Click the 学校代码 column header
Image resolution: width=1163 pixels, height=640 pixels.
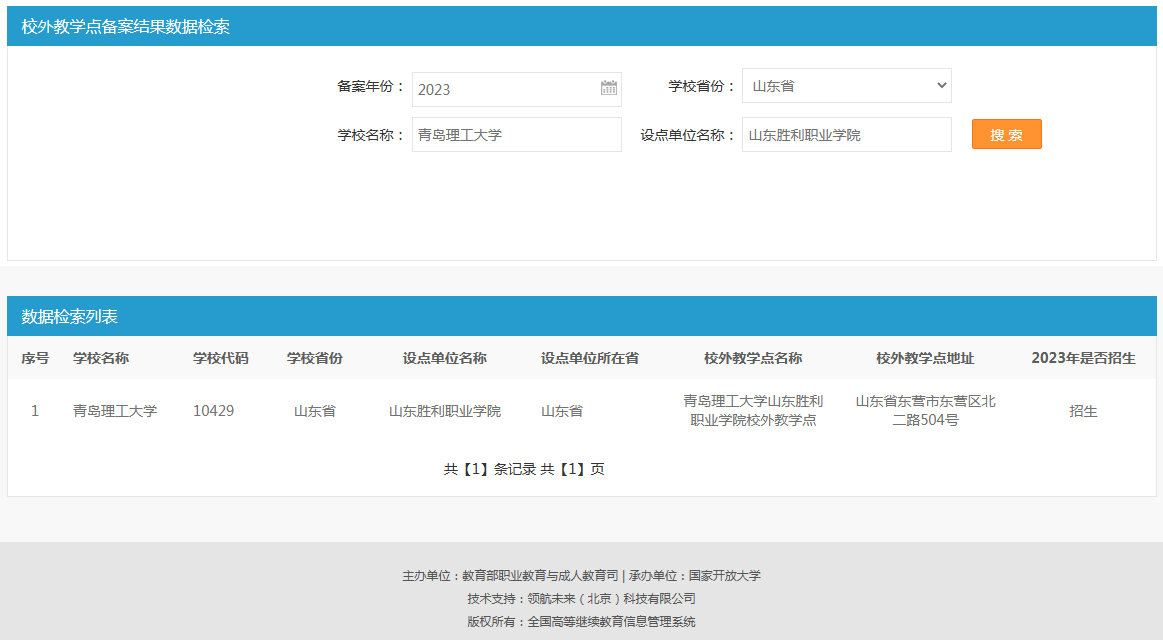click(220, 358)
